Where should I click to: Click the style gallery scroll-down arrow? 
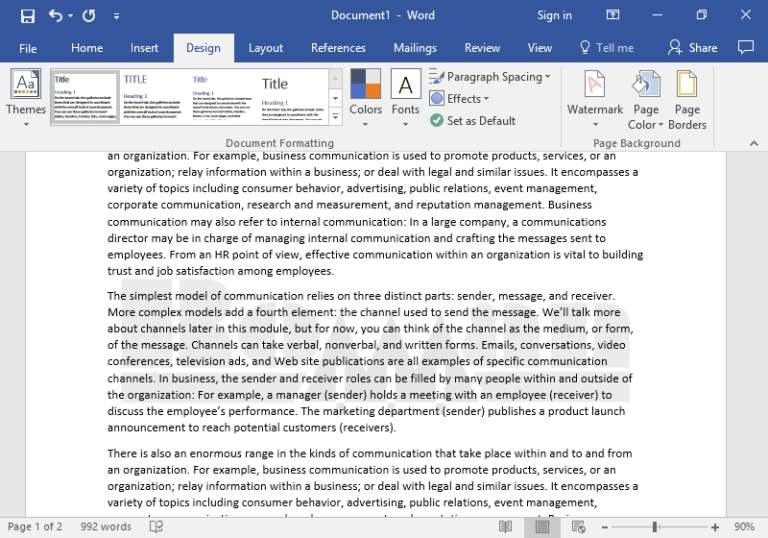pos(336,98)
